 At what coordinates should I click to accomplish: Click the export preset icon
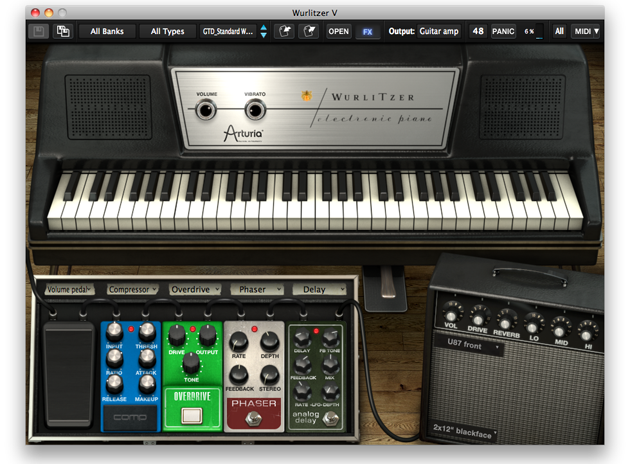coord(309,31)
